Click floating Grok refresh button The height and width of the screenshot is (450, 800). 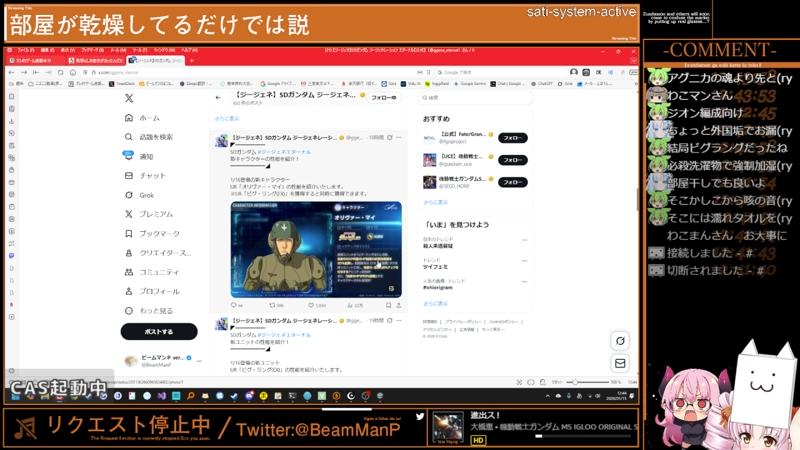click(x=620, y=341)
